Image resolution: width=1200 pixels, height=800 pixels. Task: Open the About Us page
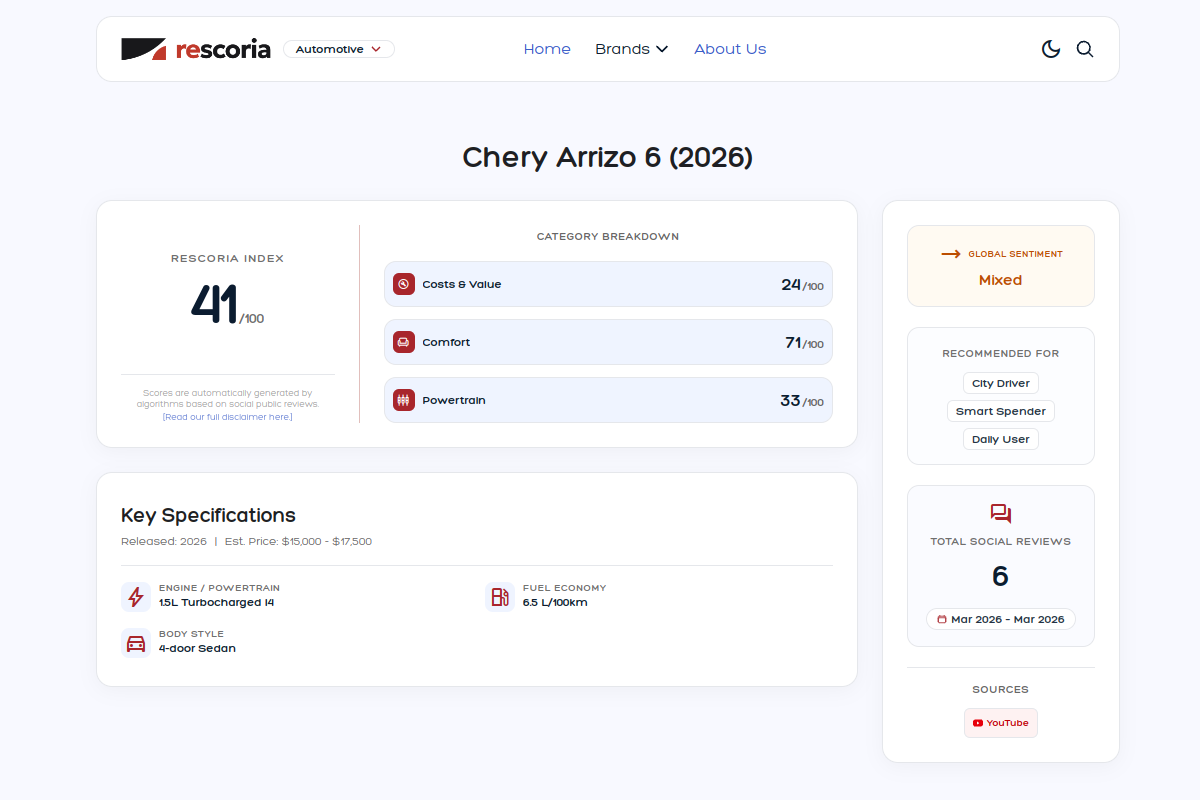pyautogui.click(x=730, y=49)
